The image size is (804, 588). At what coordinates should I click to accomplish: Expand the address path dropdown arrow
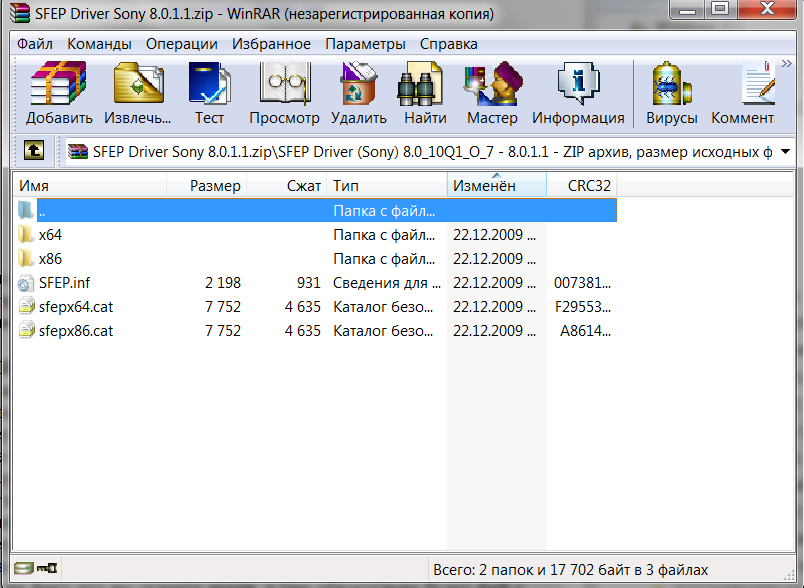pyautogui.click(x=785, y=151)
